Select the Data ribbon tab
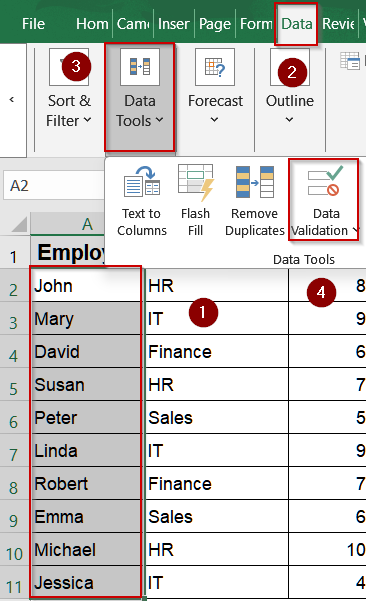Screen dimensions: 366x601 pos(297,24)
